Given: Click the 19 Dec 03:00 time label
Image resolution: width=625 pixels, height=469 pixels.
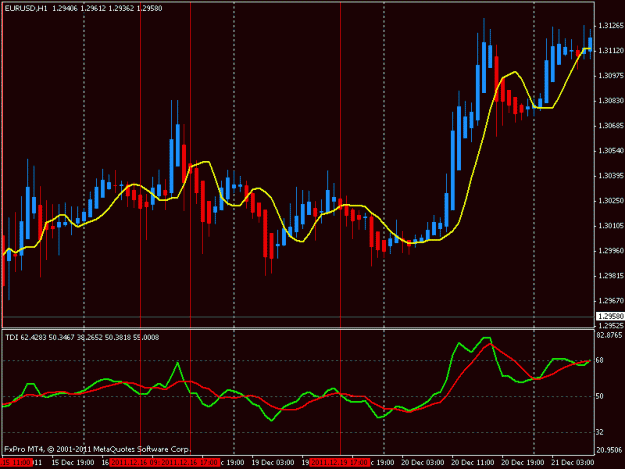Looking at the screenshot, I should (273, 463).
